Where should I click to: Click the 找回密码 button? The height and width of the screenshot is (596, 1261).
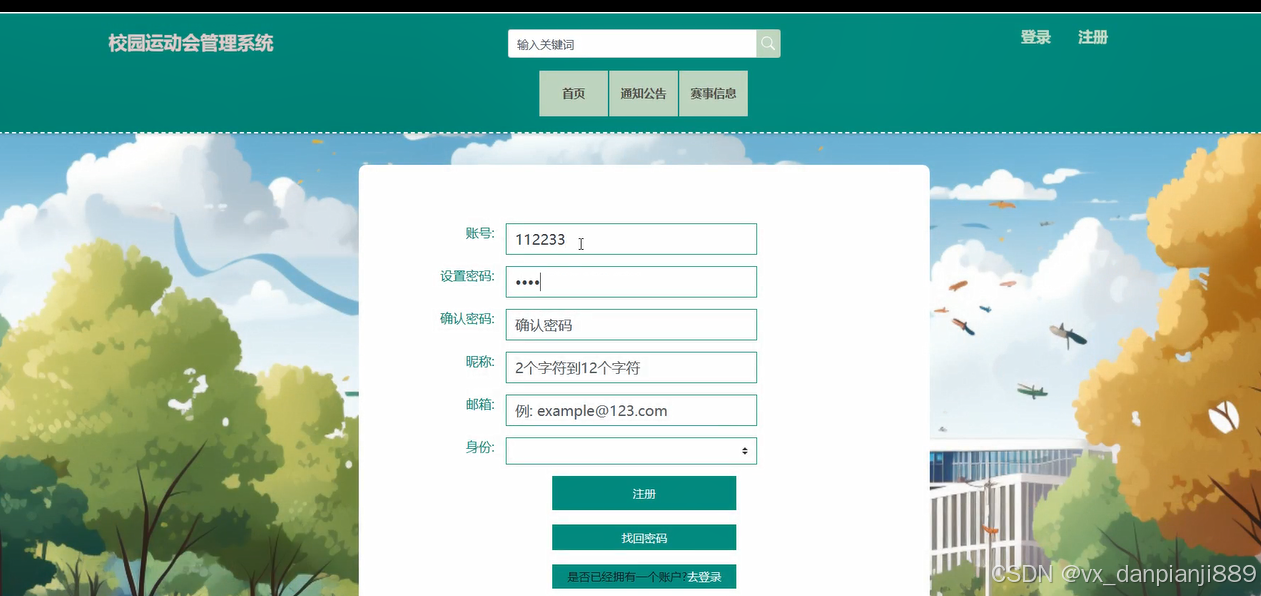coord(644,538)
